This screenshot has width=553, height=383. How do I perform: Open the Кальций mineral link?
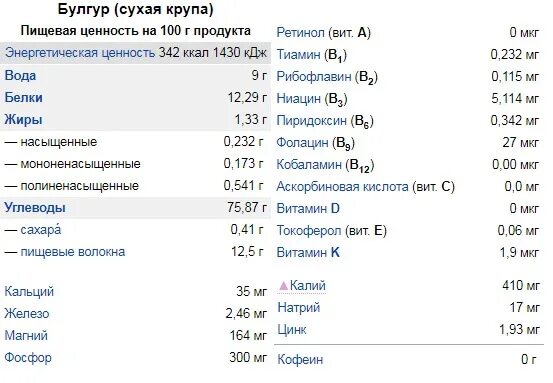pyautogui.click(x=29, y=292)
